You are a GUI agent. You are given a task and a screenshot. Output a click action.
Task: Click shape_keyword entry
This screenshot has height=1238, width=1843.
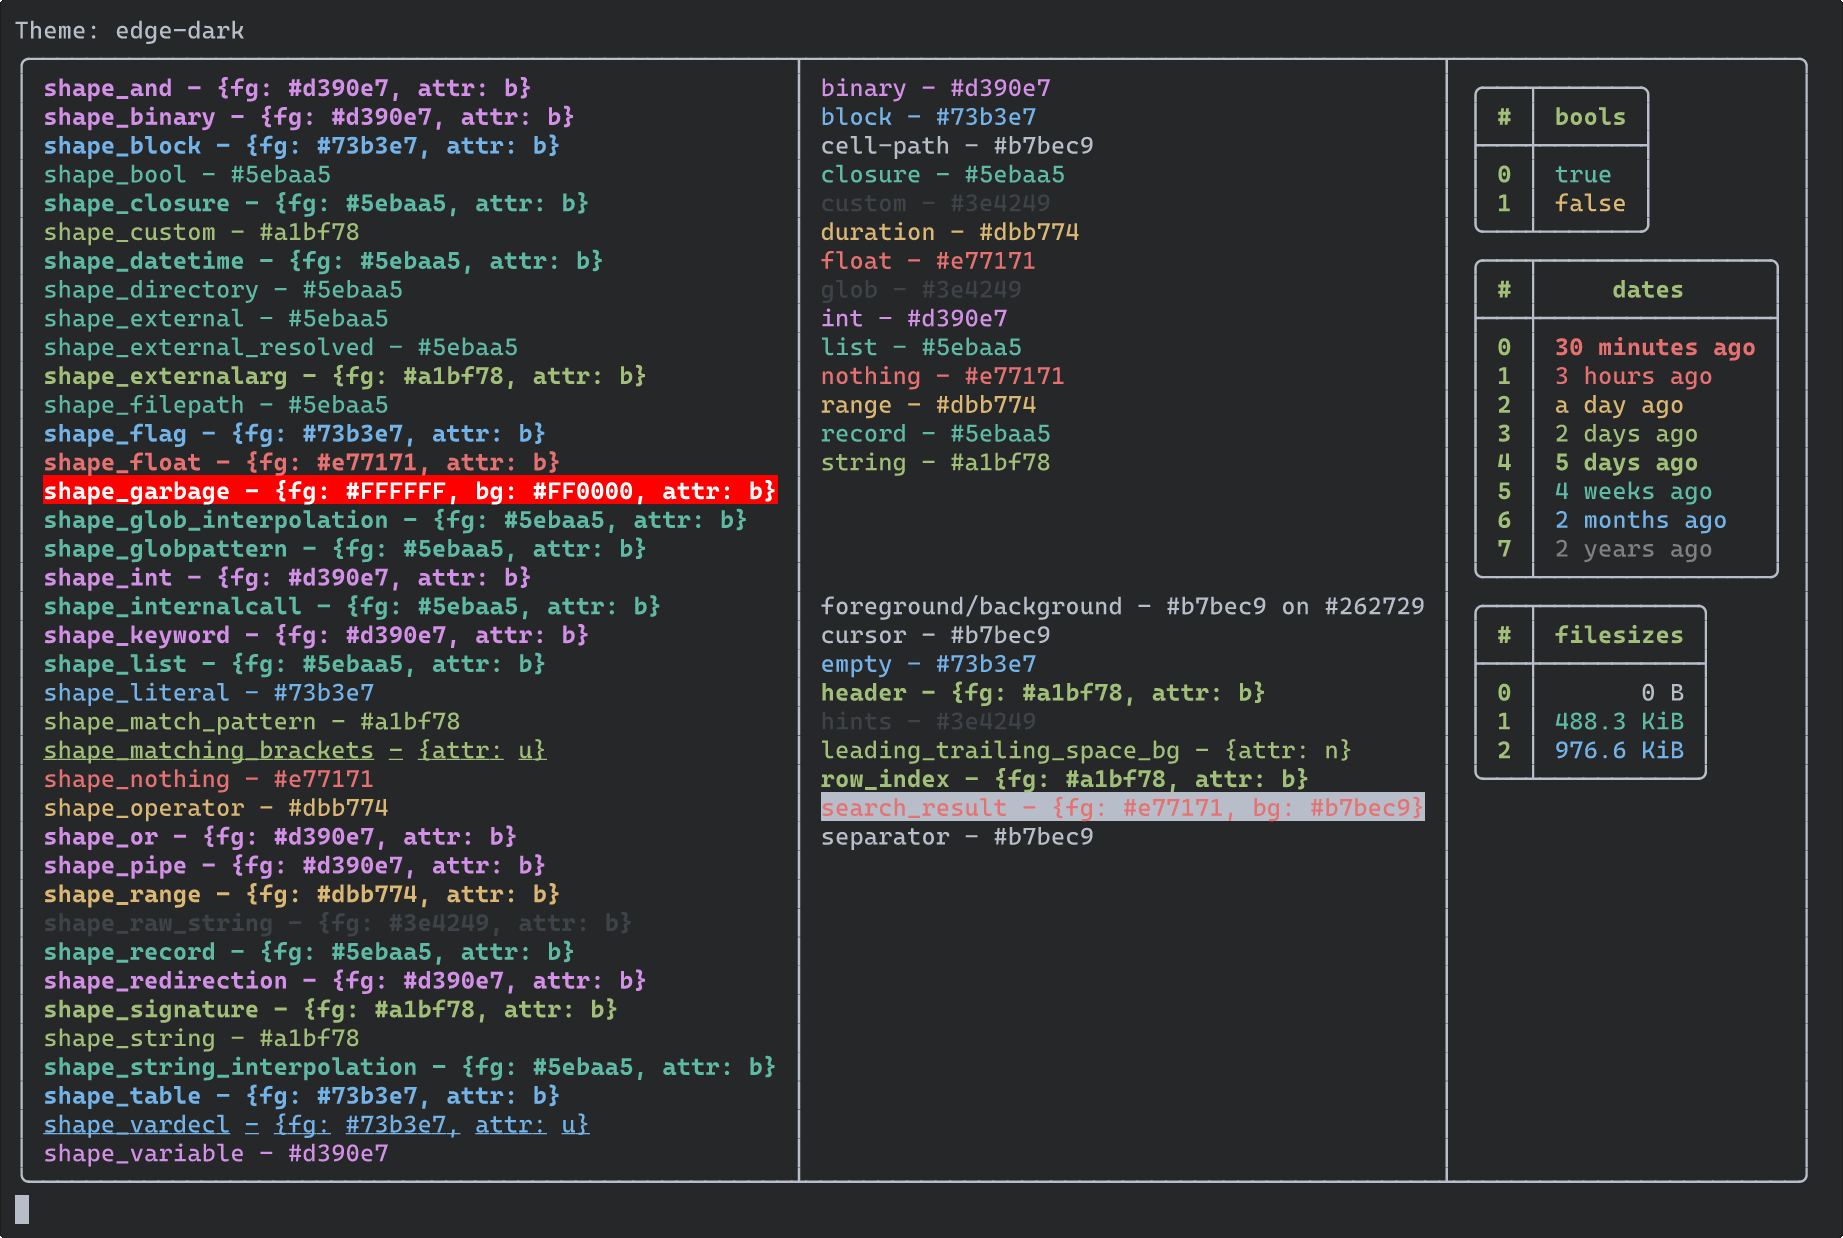pyautogui.click(x=316, y=636)
